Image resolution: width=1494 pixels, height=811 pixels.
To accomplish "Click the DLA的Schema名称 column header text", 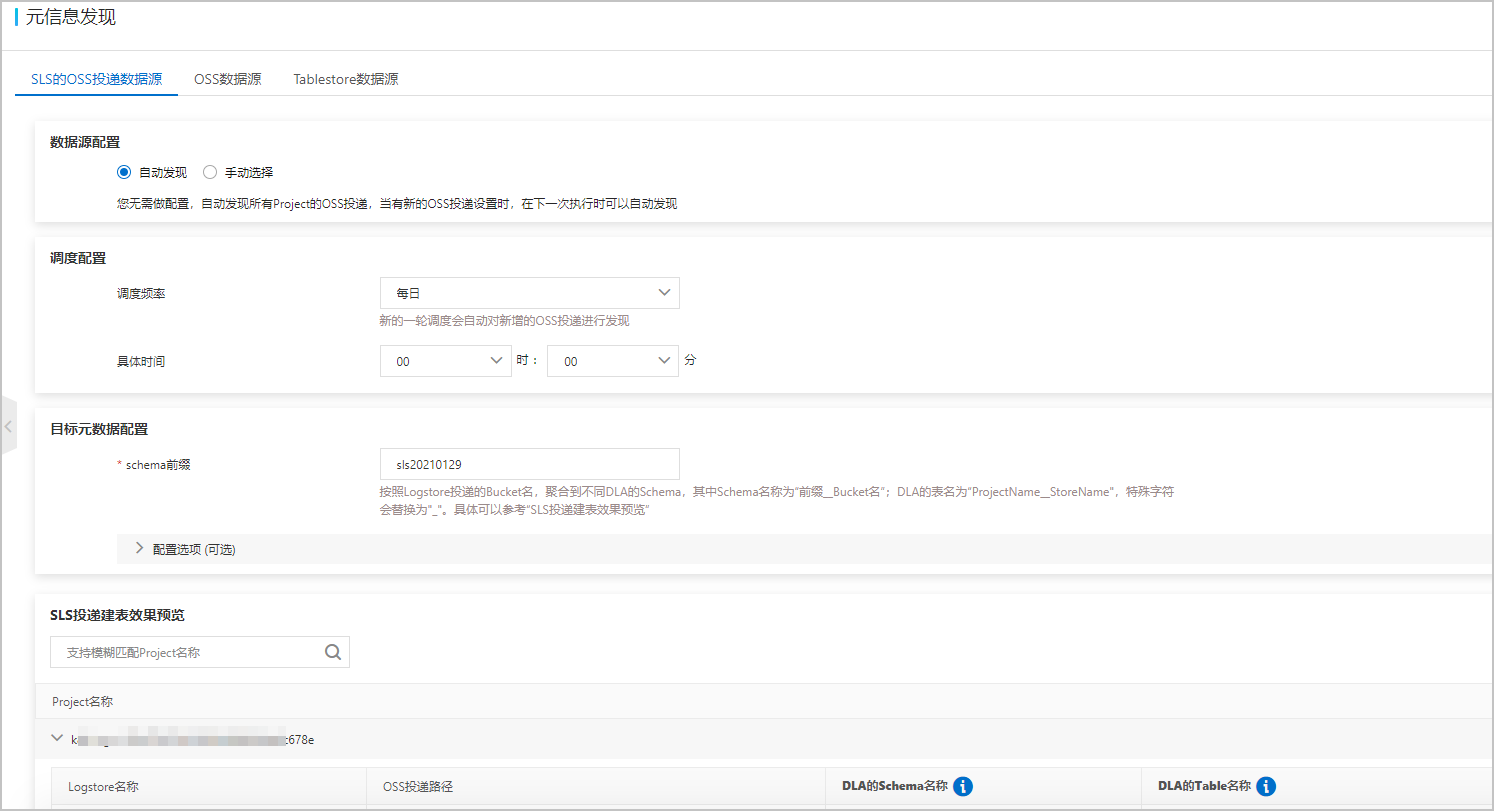I will tap(894, 786).
